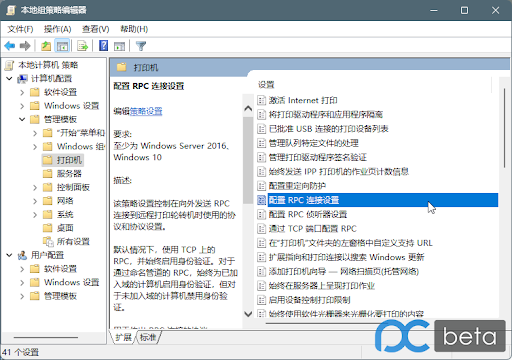This screenshot has height=360, width=512.
Task: Click the folder icon in the 打印机 header
Action: tap(122, 67)
